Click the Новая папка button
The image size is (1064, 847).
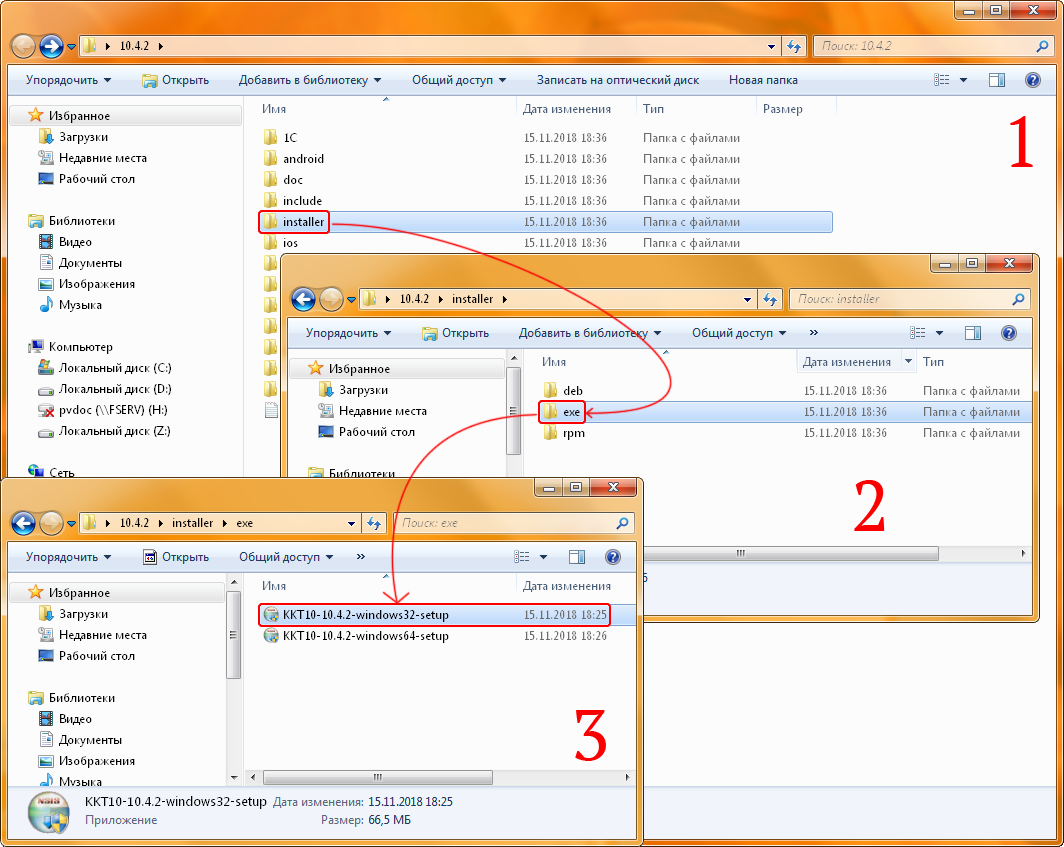(763, 80)
